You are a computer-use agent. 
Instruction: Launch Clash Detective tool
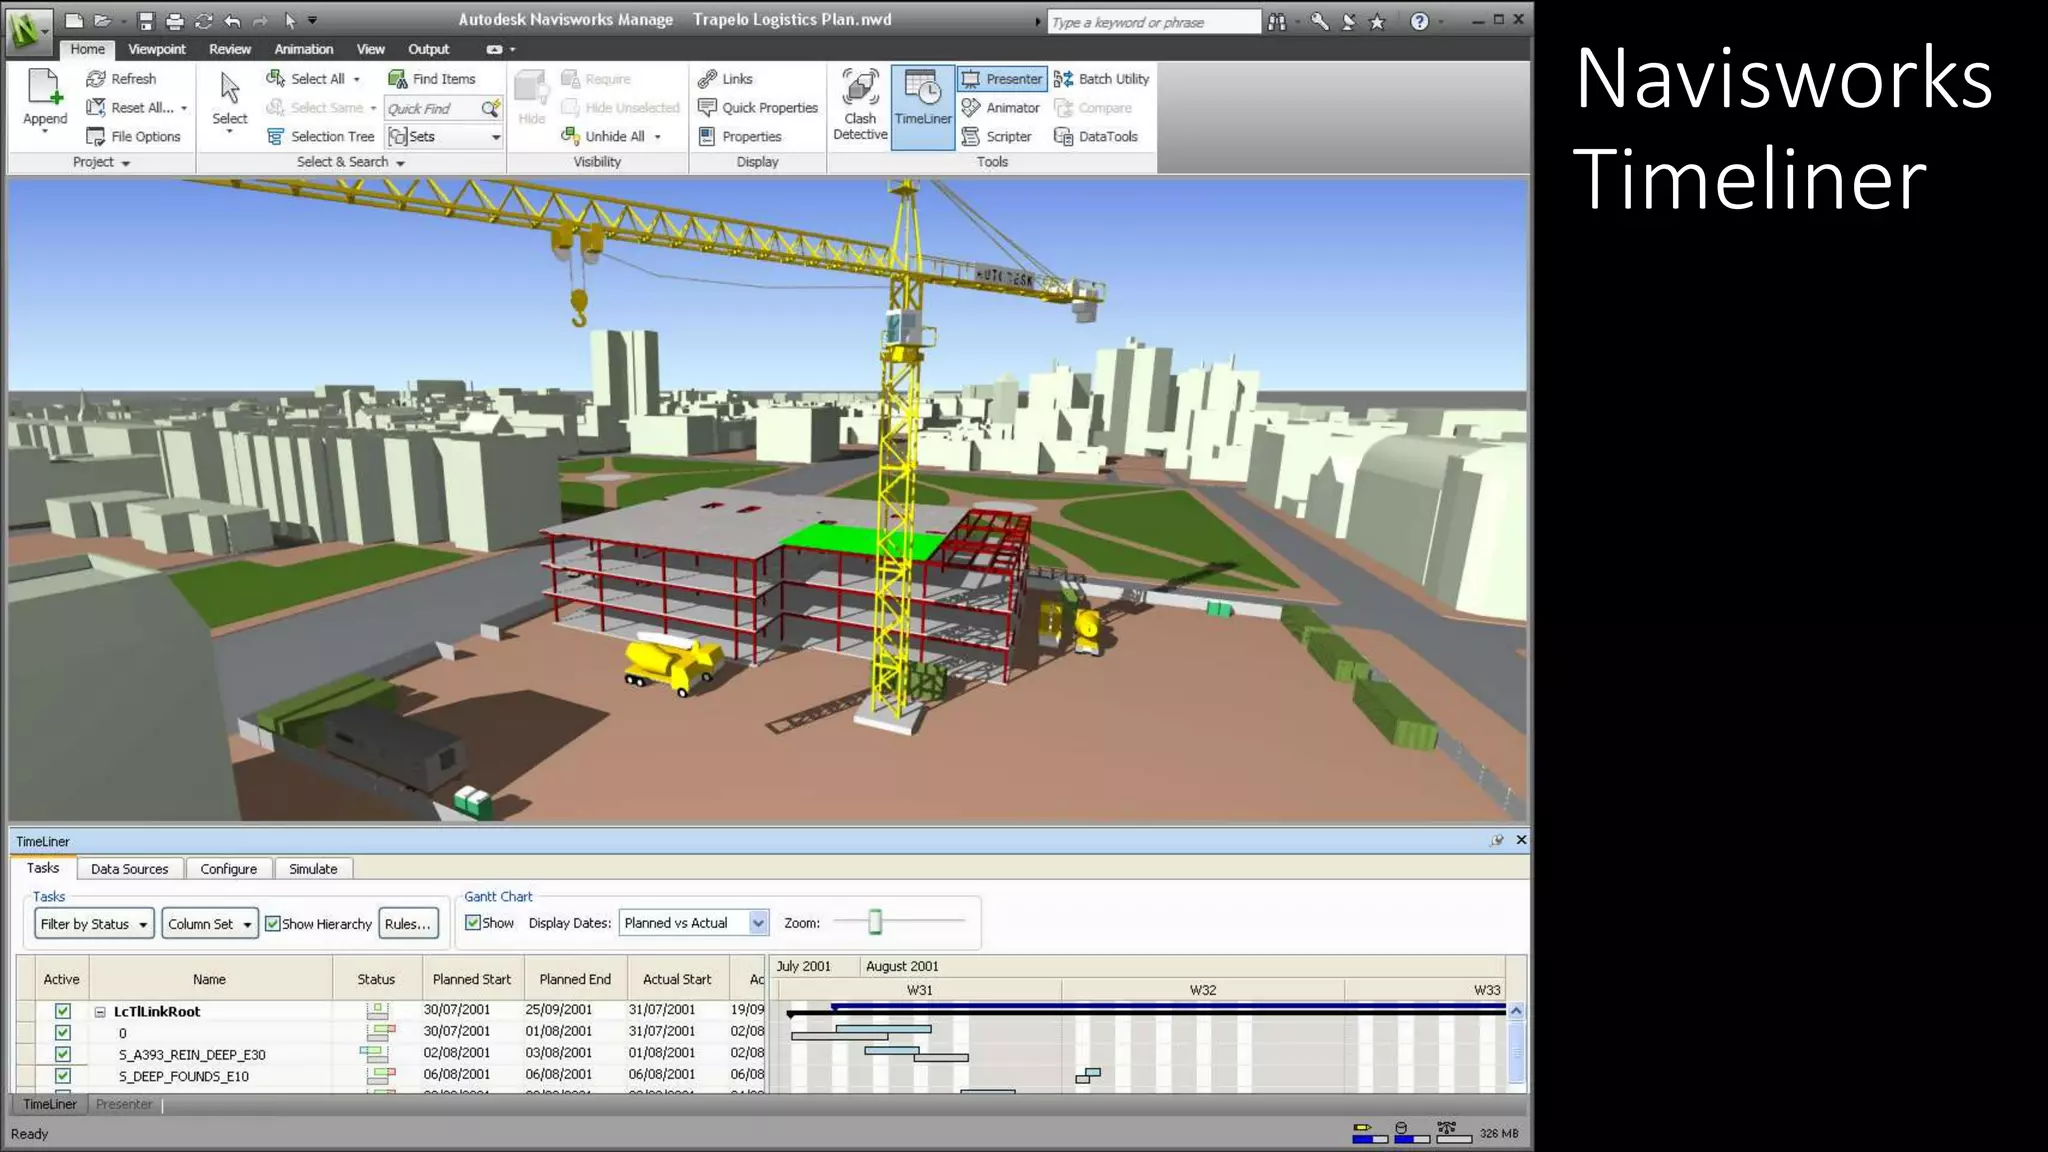coord(860,105)
